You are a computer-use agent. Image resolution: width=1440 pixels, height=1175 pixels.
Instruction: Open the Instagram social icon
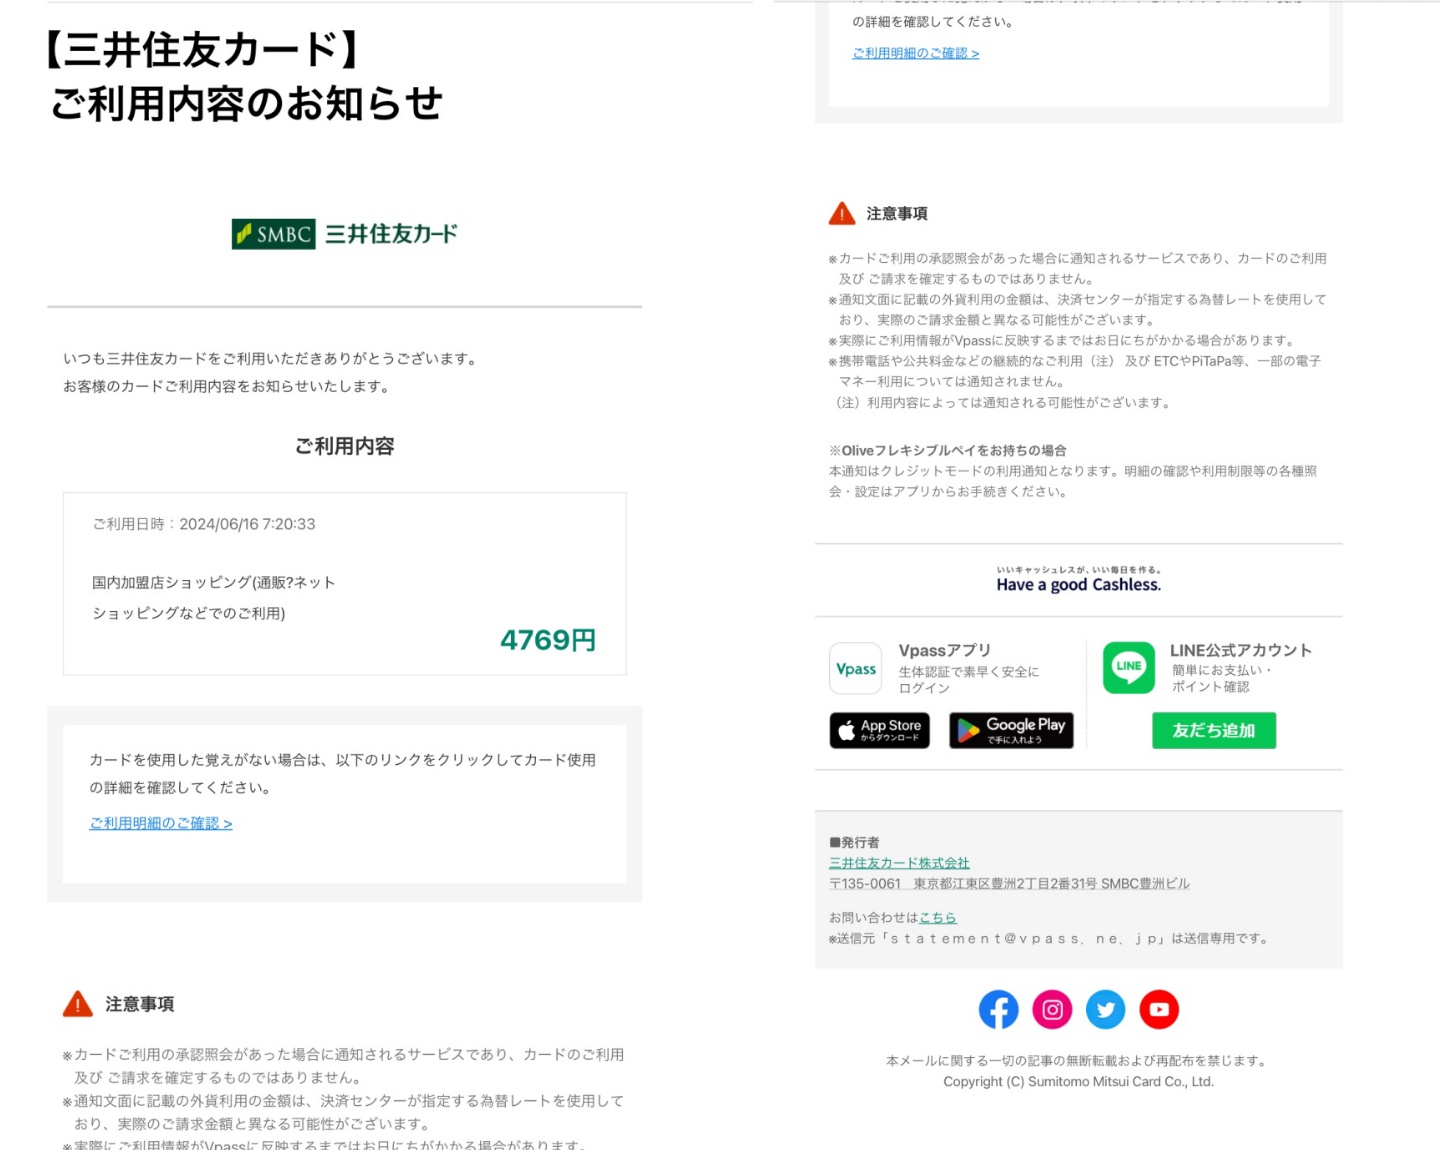point(1052,1009)
